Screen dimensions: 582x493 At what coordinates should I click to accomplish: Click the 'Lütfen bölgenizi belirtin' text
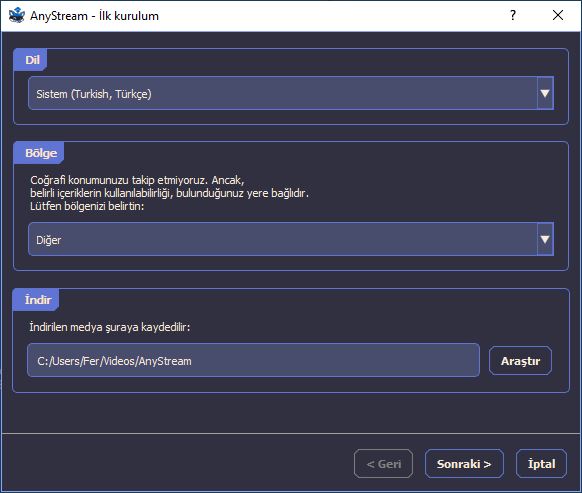click(x=87, y=206)
